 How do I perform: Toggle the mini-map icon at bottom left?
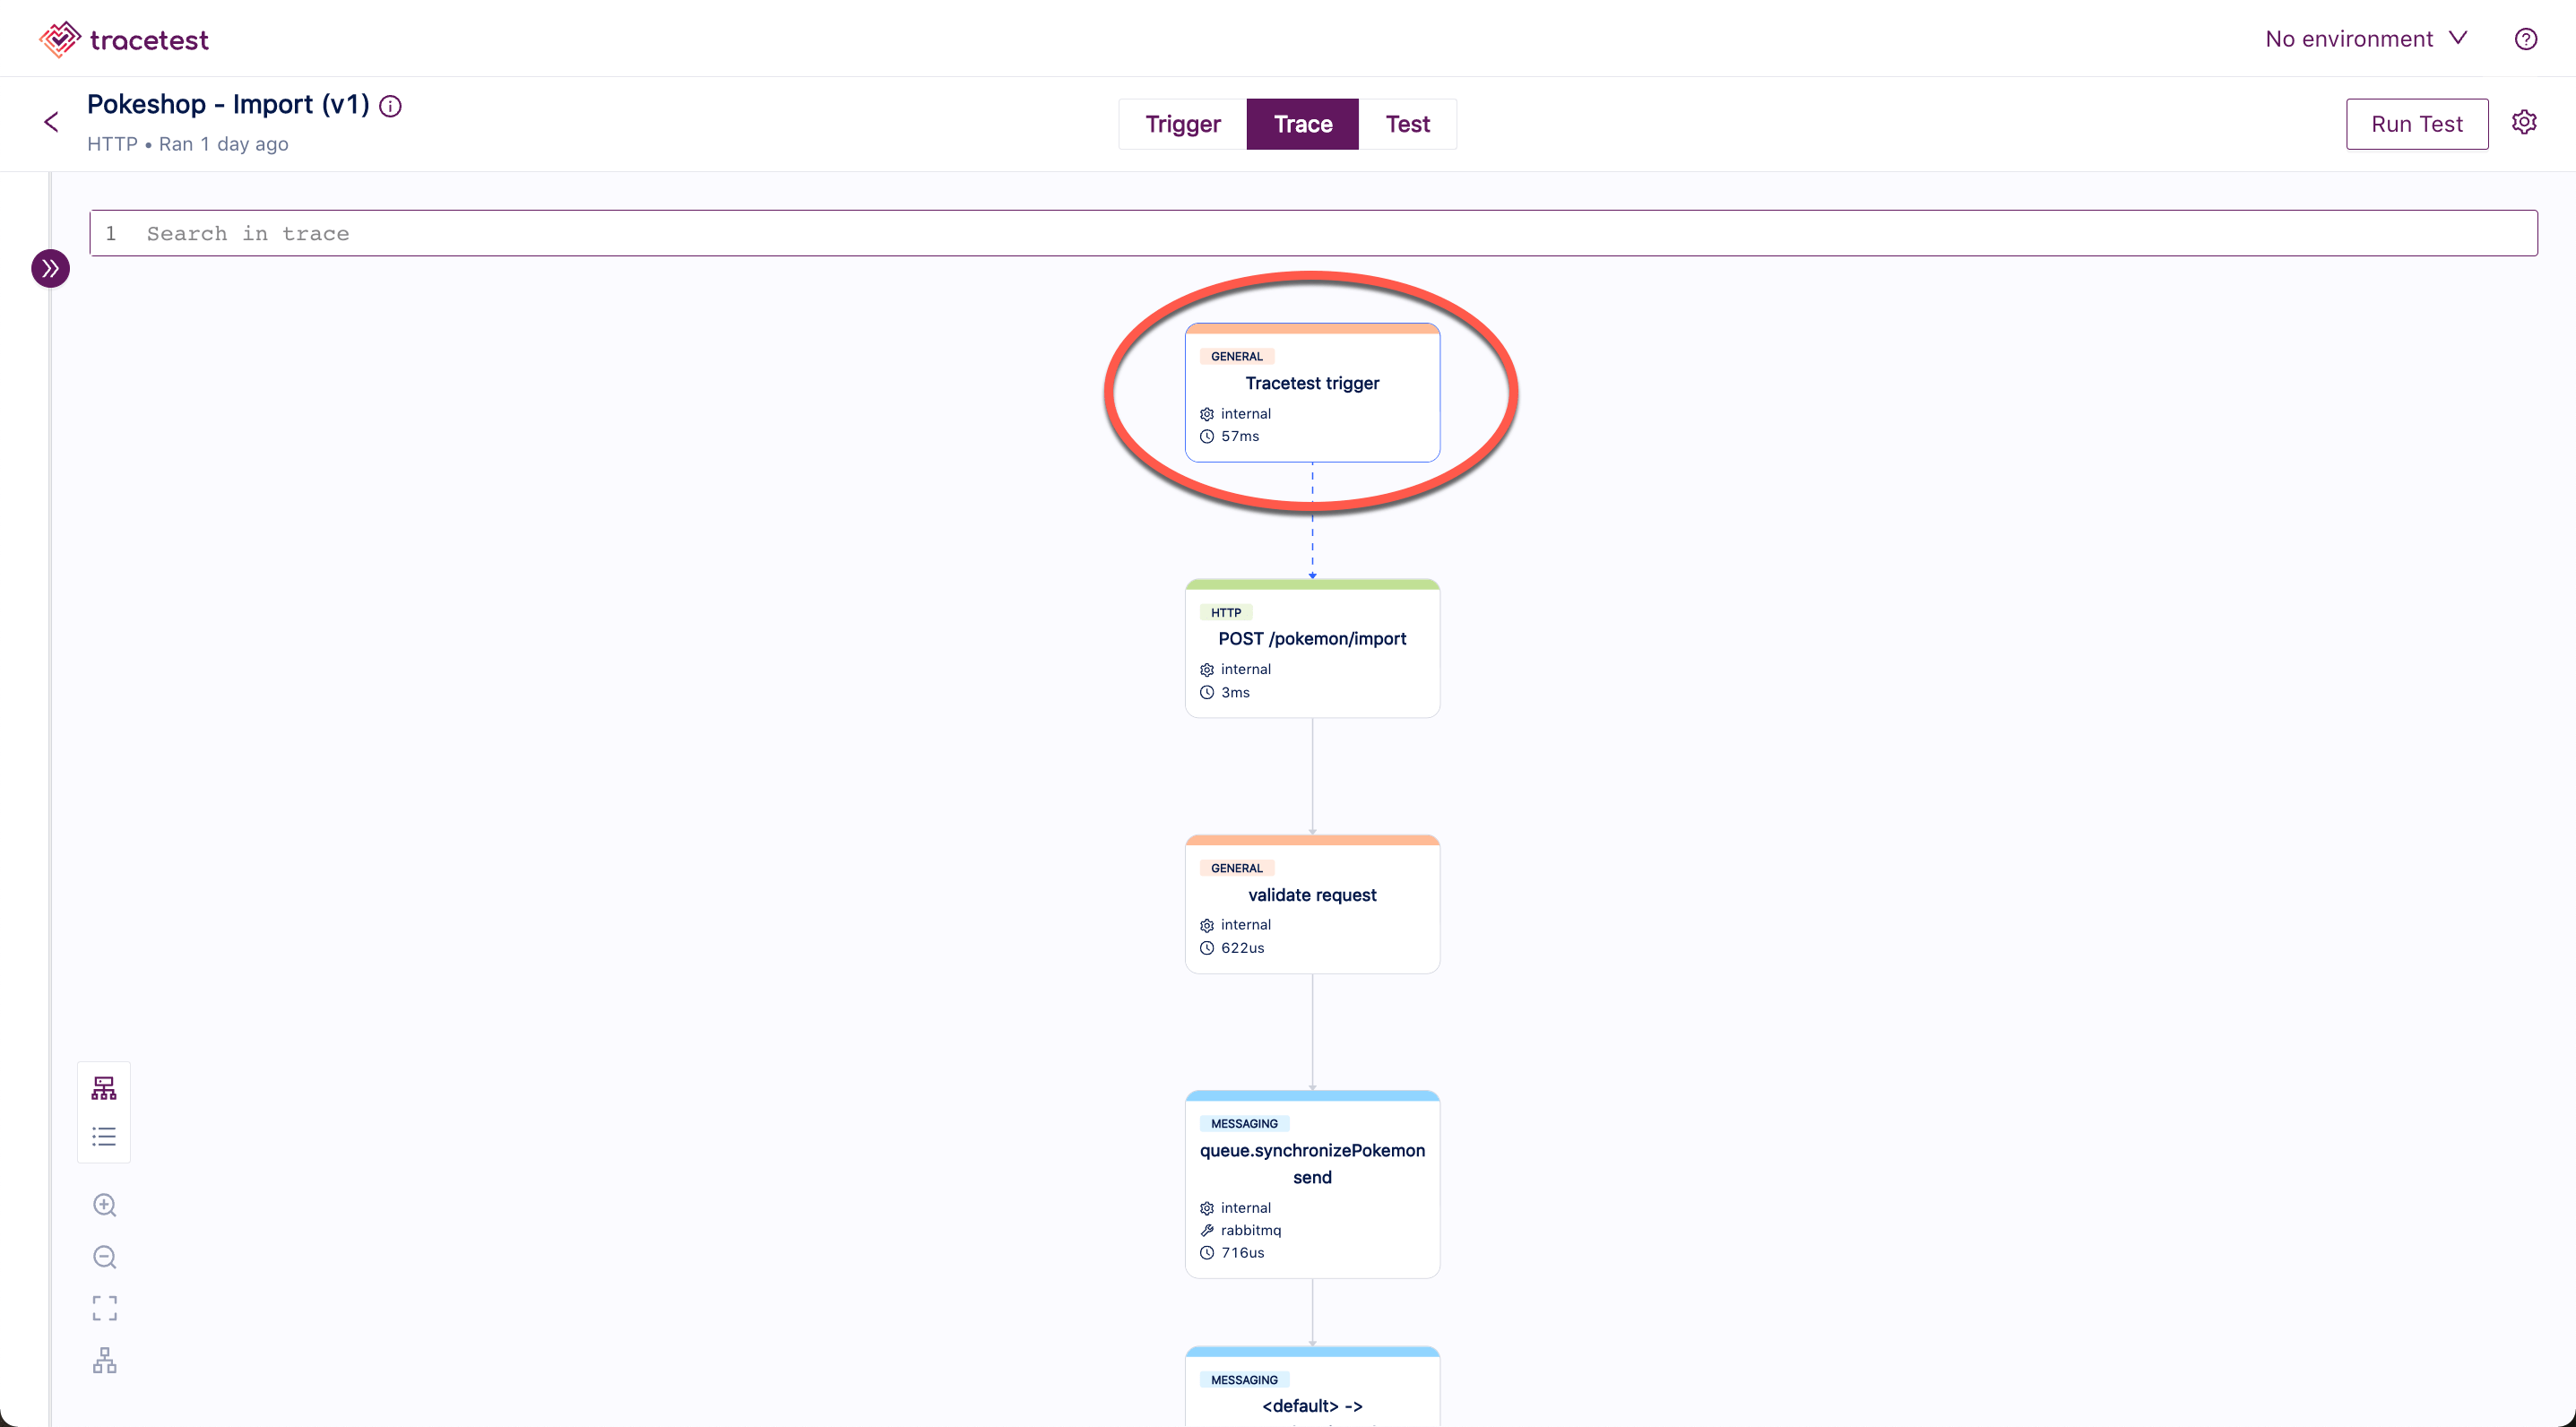tap(104, 1360)
